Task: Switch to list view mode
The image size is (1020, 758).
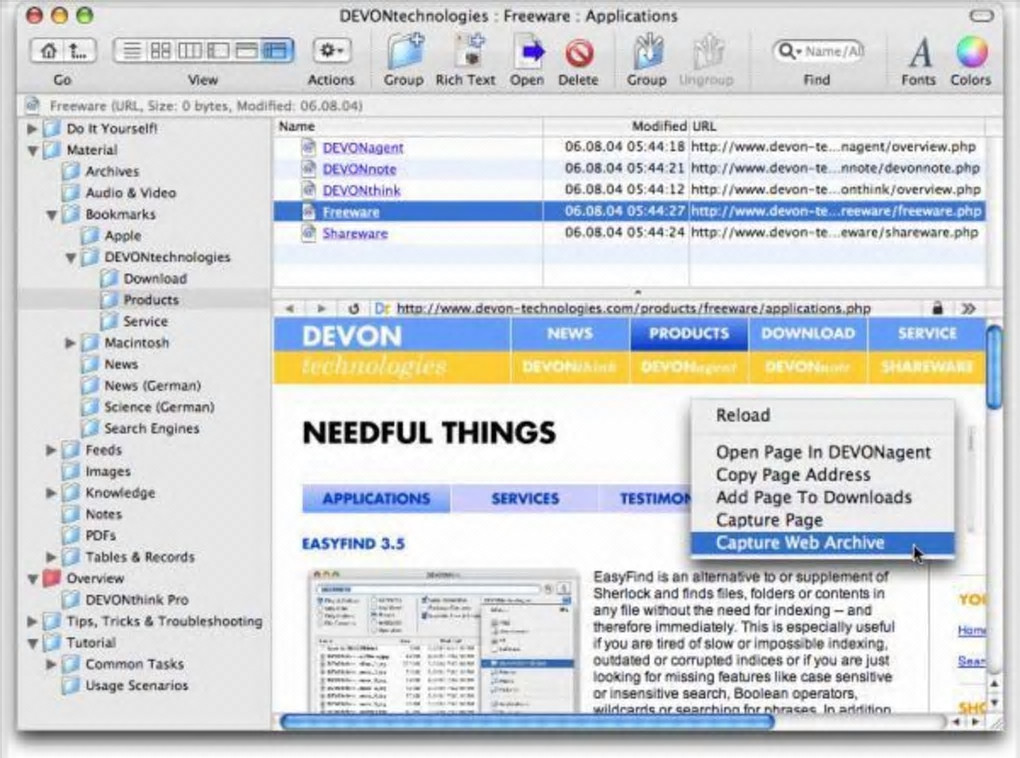Action: pyautogui.click(x=131, y=51)
